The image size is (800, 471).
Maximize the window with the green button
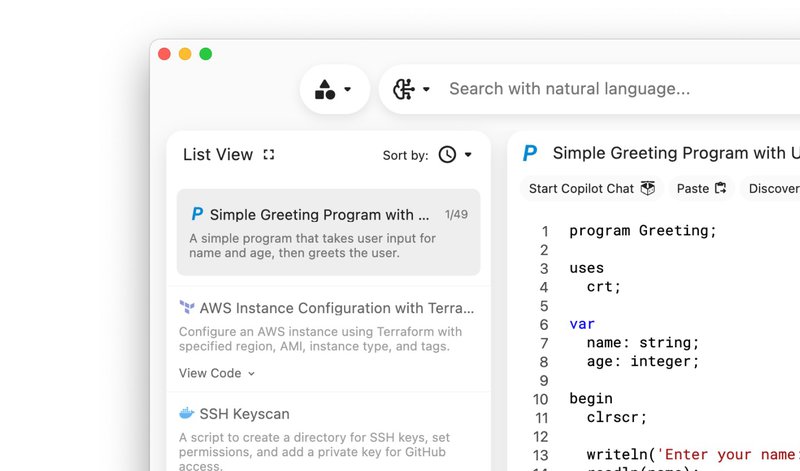pyautogui.click(x=206, y=54)
